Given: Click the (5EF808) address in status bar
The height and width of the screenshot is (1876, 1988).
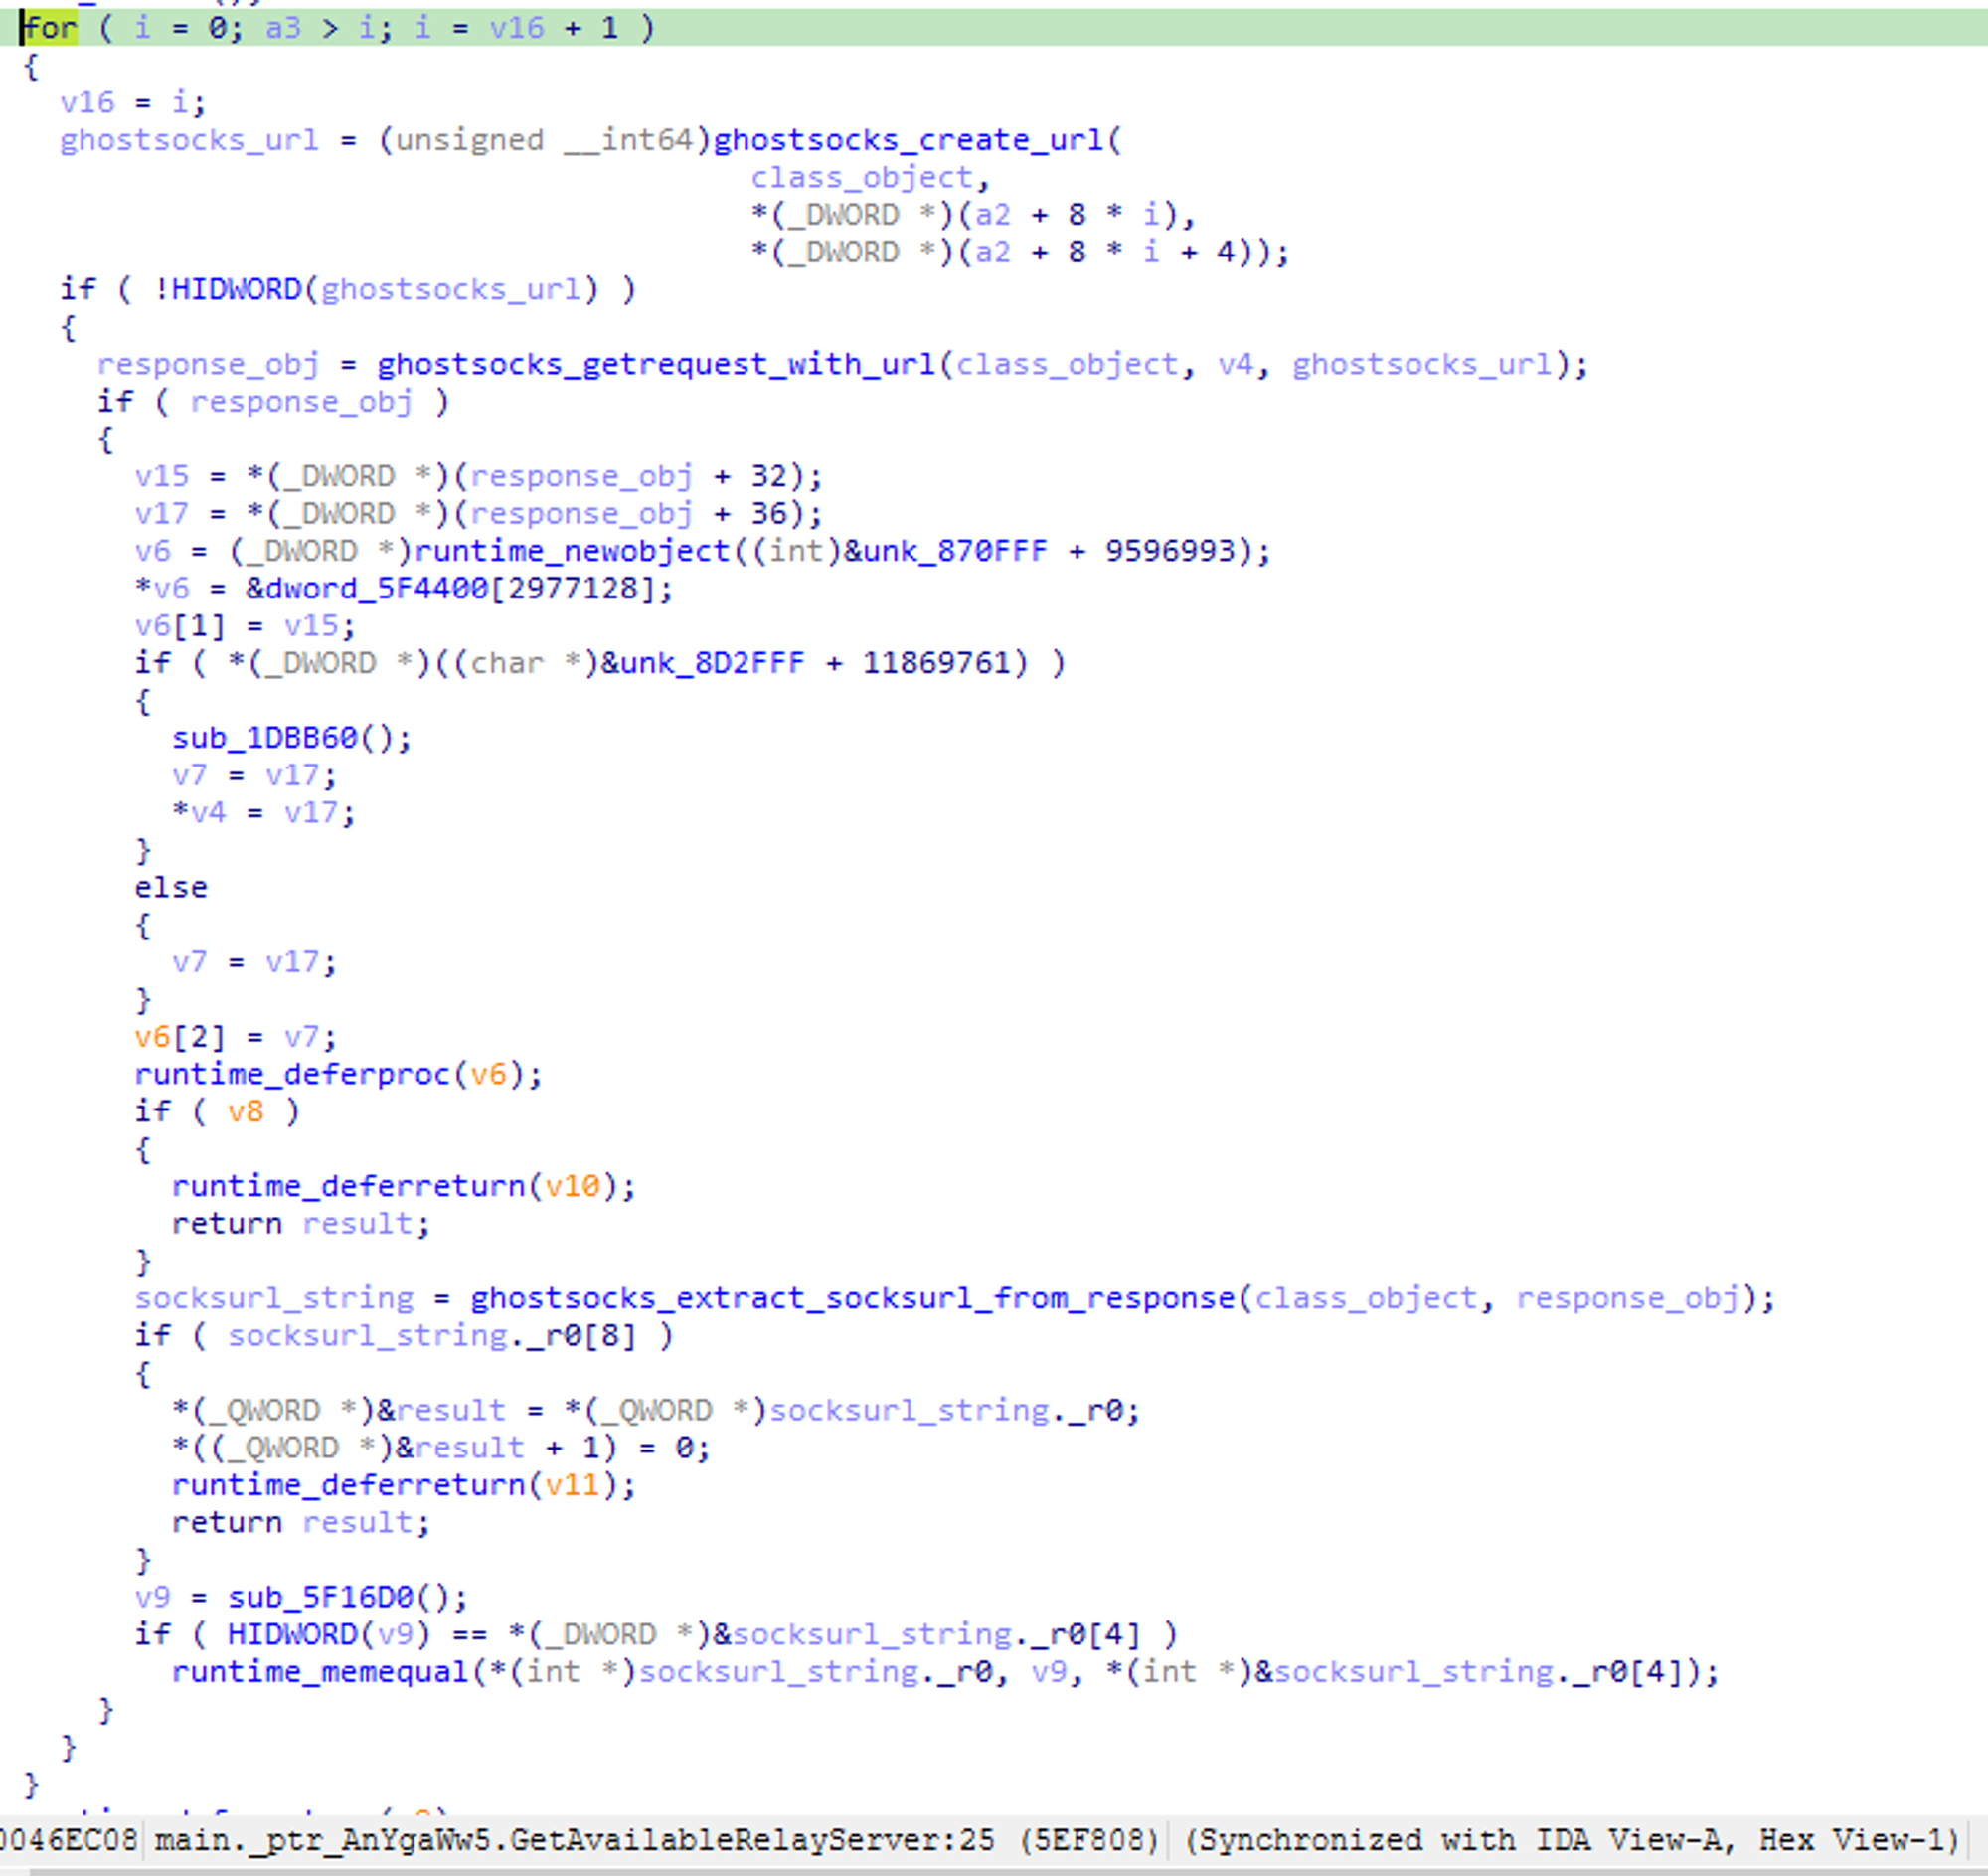Looking at the screenshot, I should pos(1088,1840).
